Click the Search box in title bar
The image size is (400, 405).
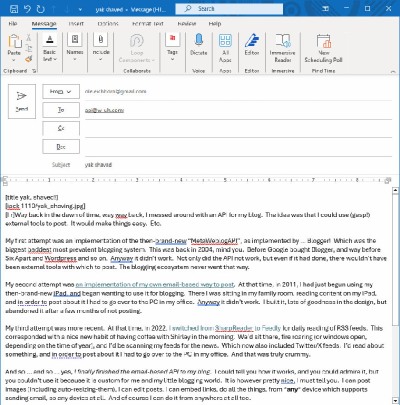tap(229, 9)
